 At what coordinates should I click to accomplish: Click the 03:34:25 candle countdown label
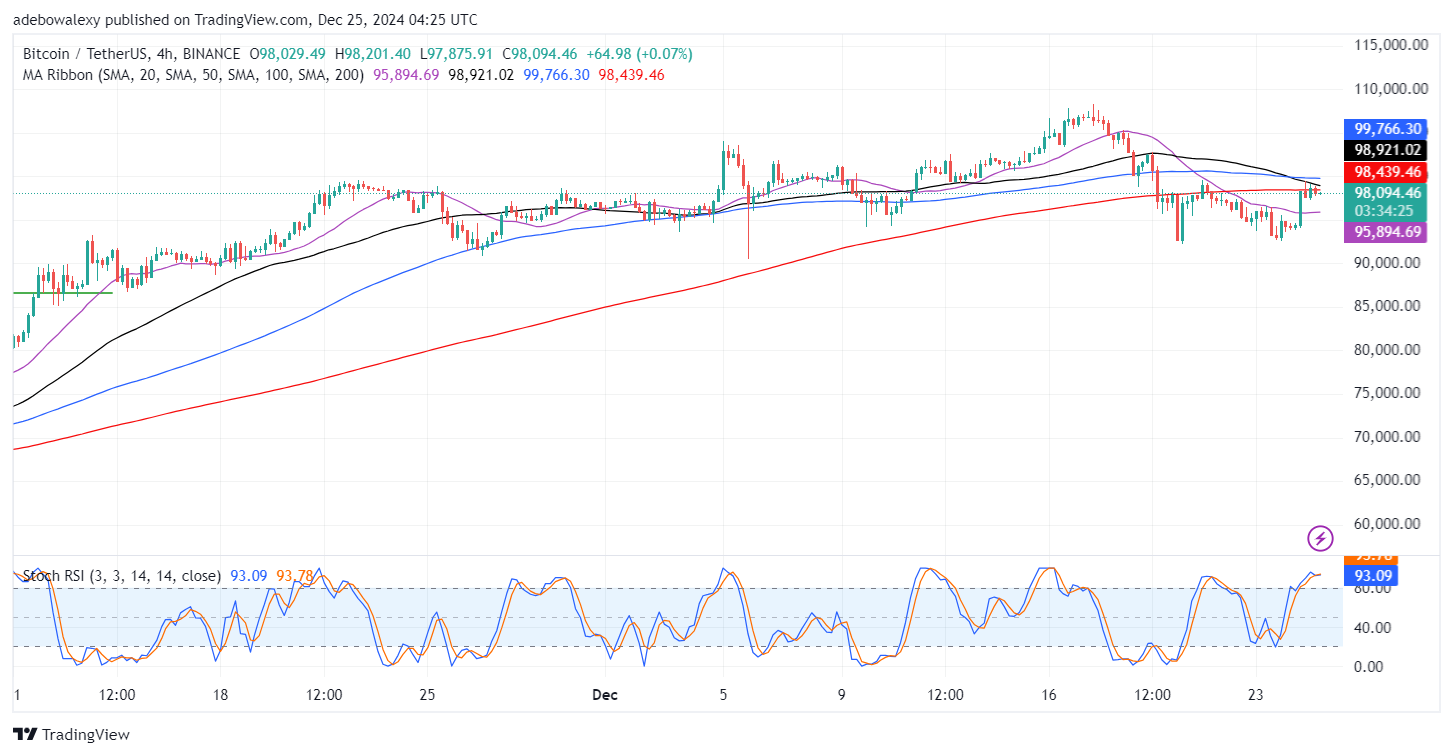pyautogui.click(x=1383, y=211)
